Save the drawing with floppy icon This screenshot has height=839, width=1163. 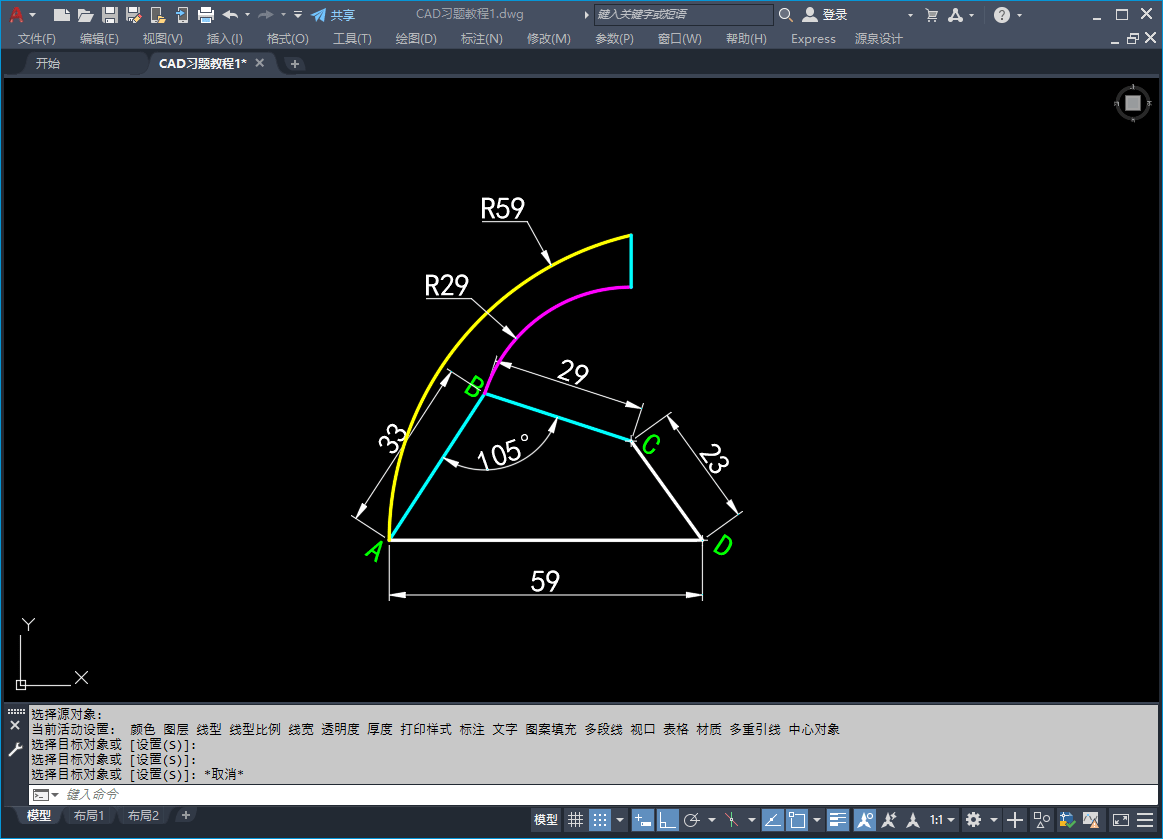pos(110,14)
